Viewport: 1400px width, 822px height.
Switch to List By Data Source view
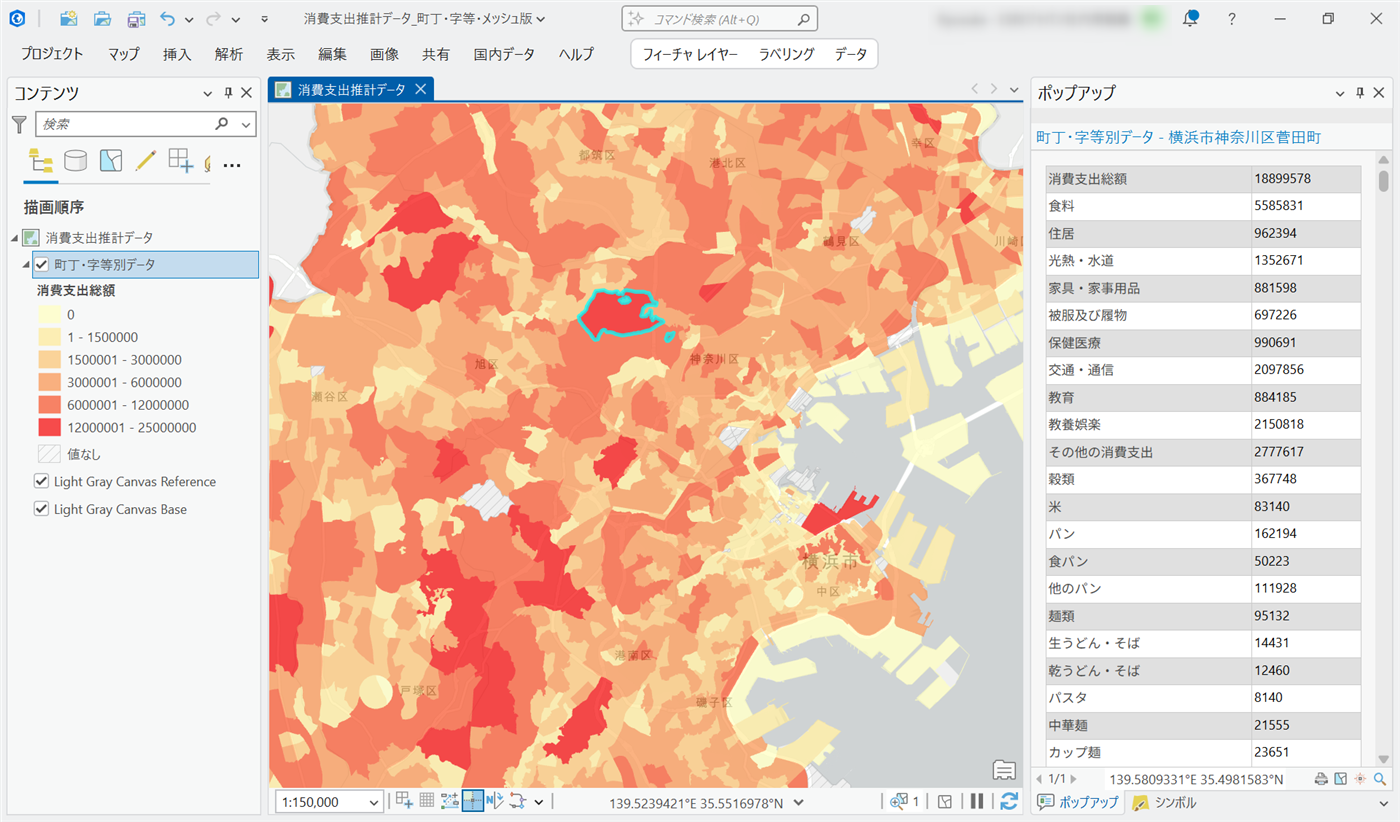tap(75, 161)
